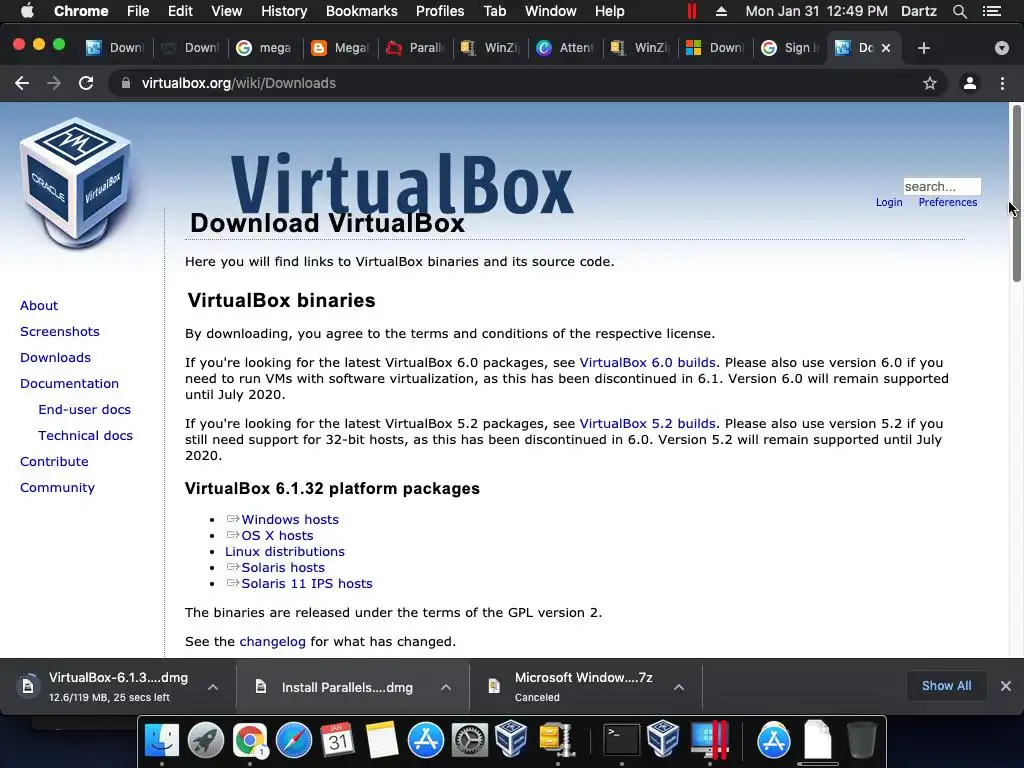This screenshot has height=768, width=1024.
Task: Close the active Downloads tab
Action: pos(886,48)
